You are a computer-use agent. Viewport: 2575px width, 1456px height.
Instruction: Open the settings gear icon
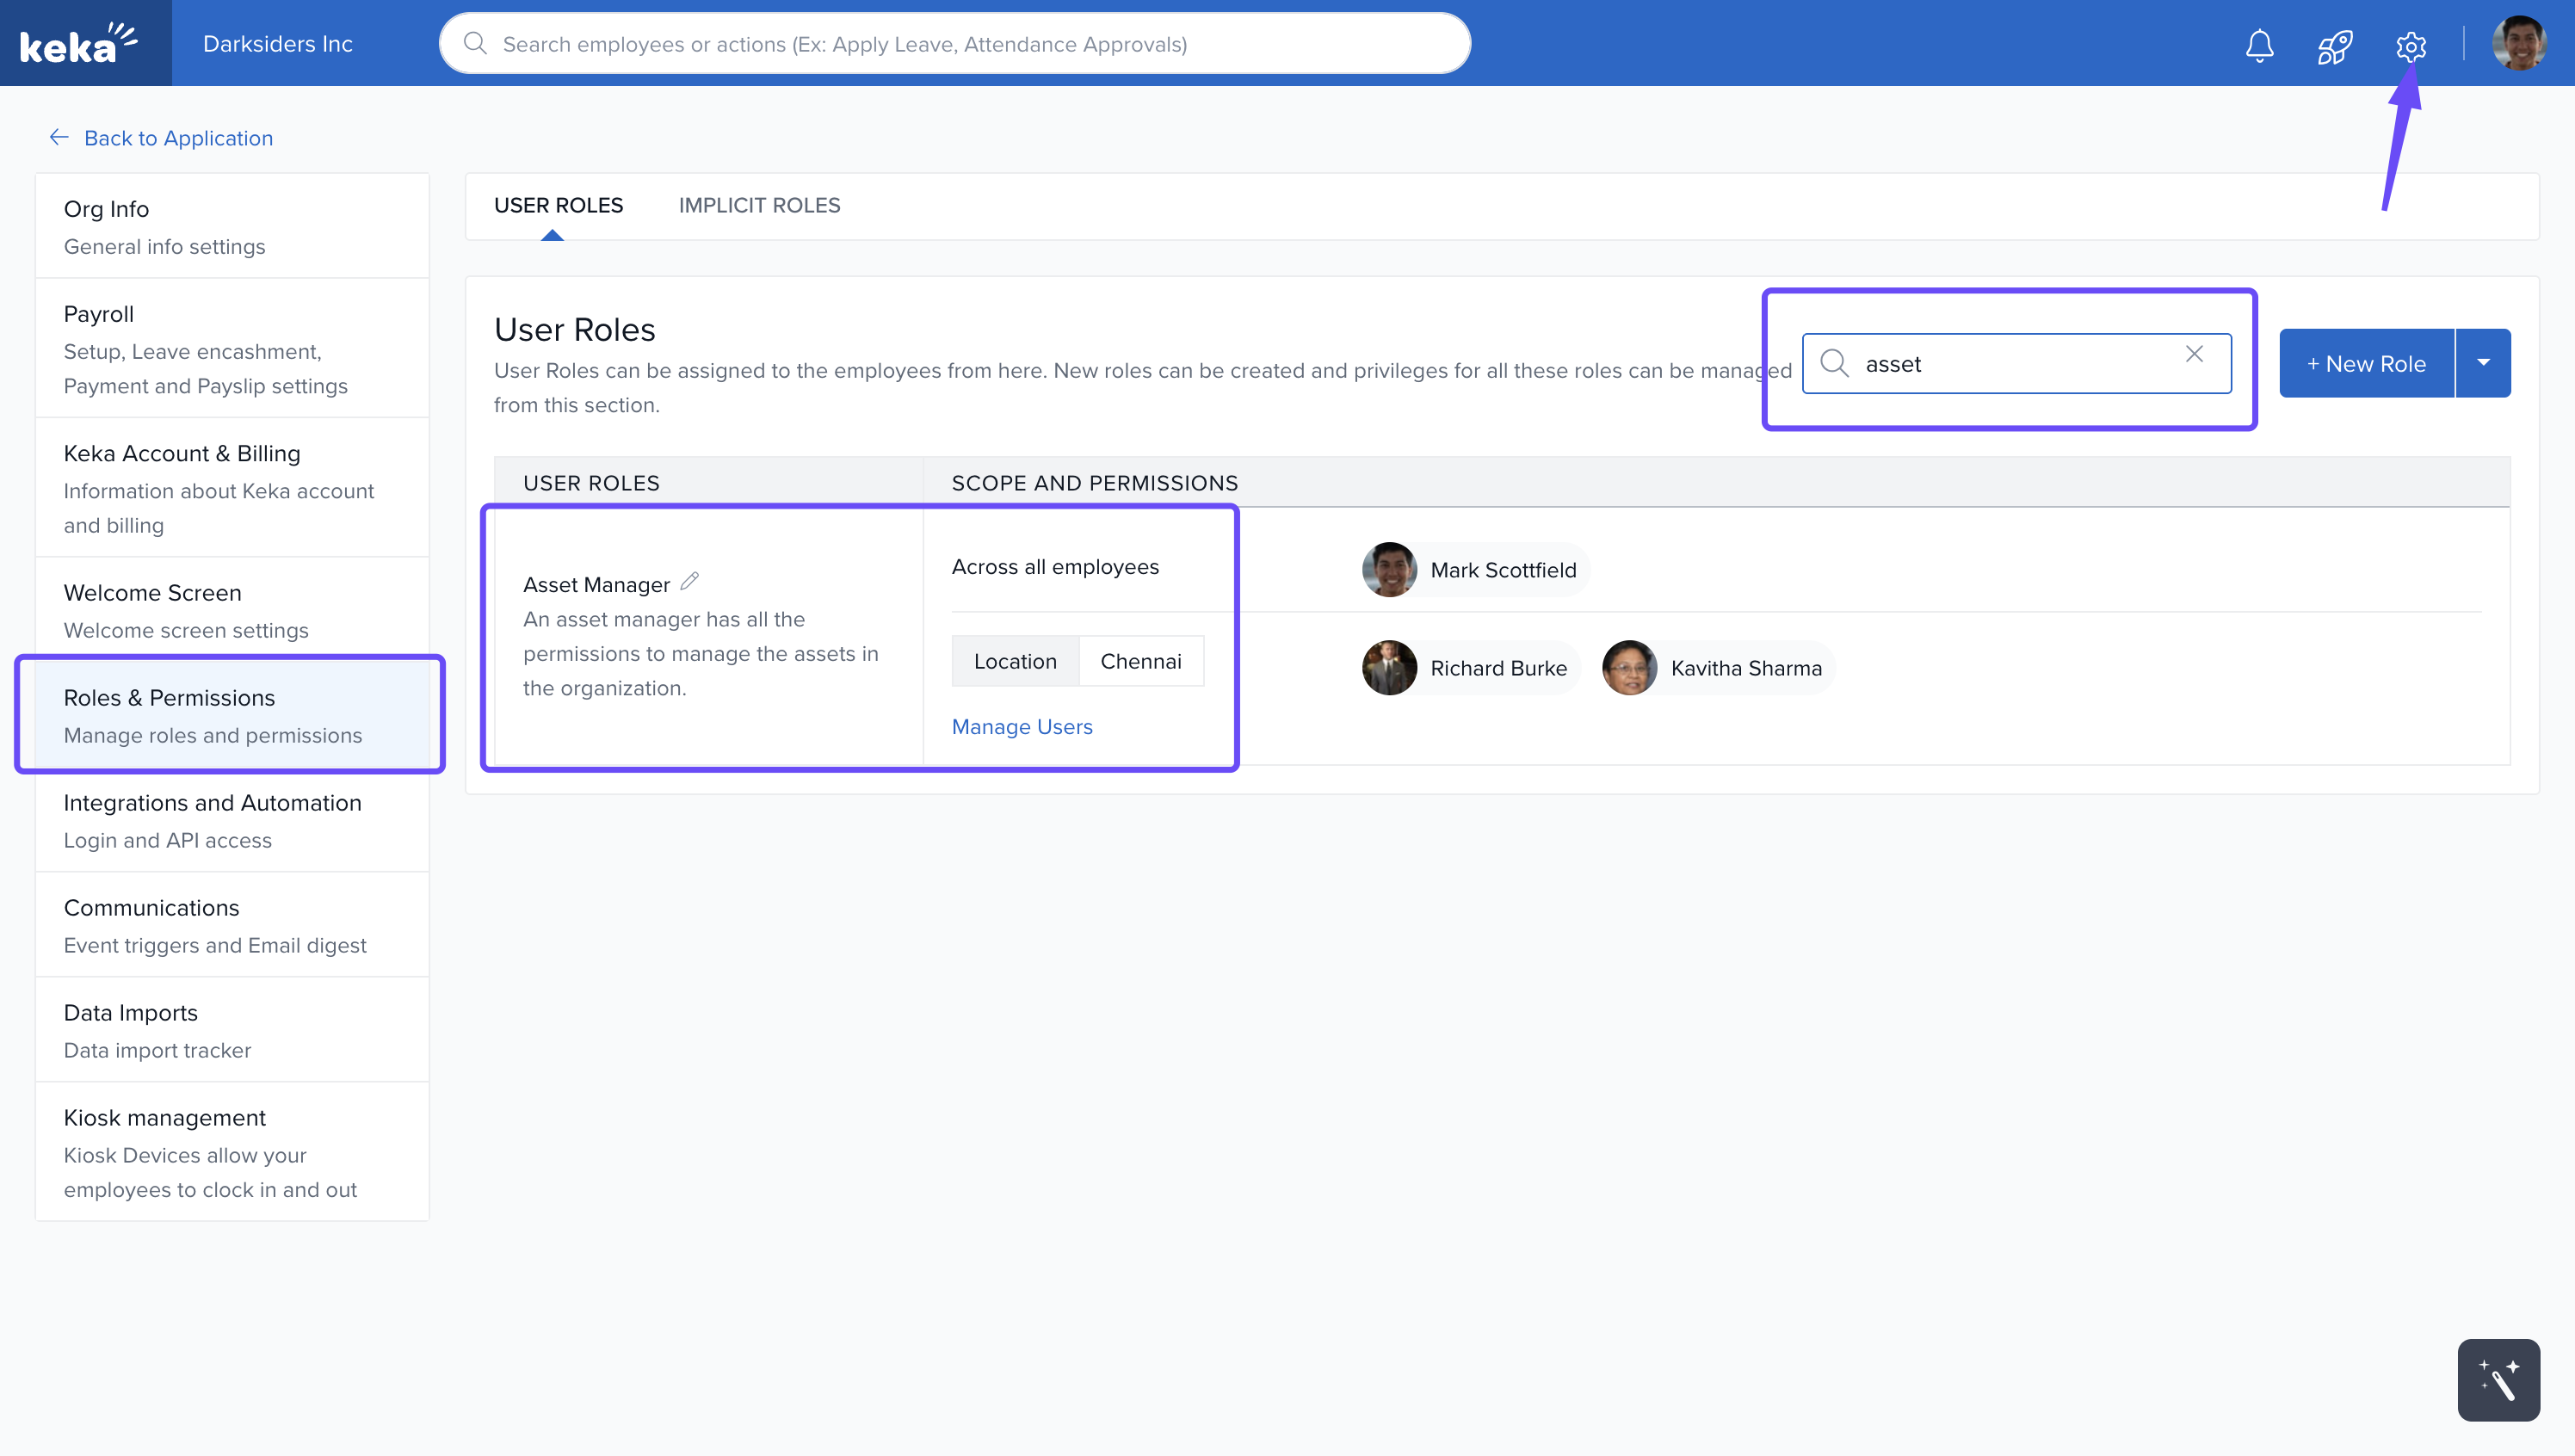(2410, 46)
